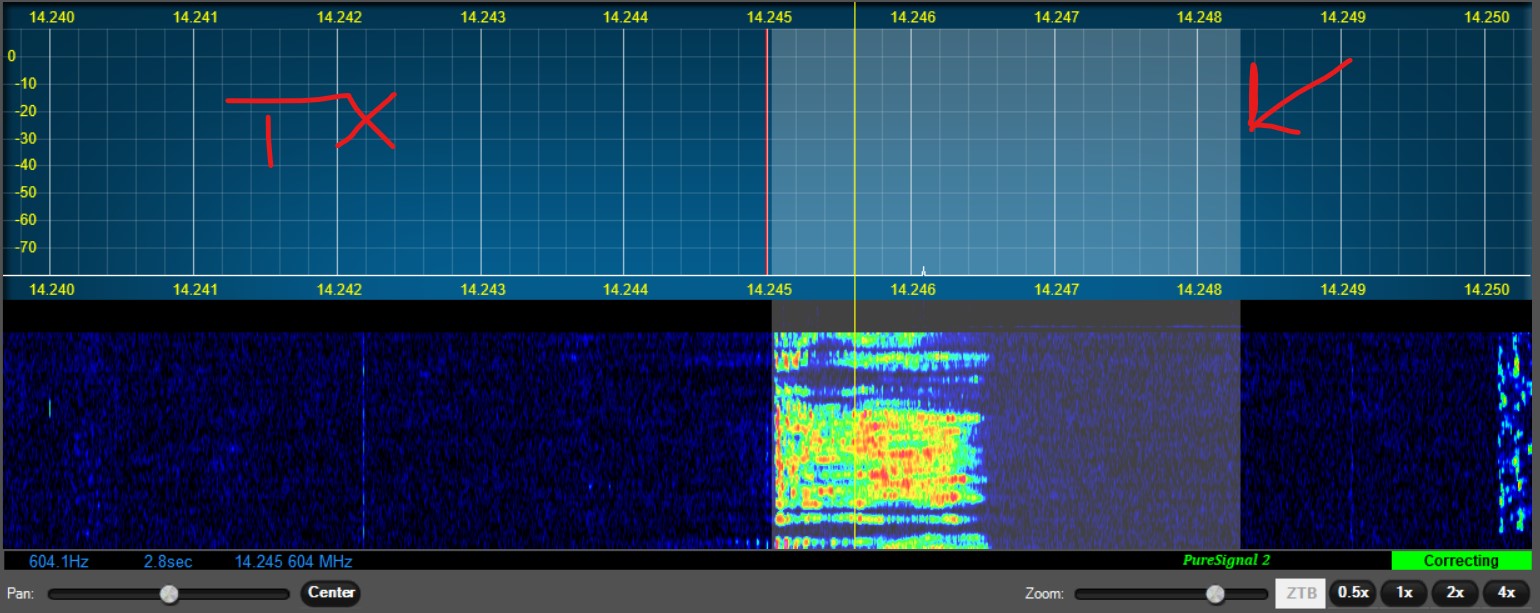Select the red filter edge line at 14.245

767,150
